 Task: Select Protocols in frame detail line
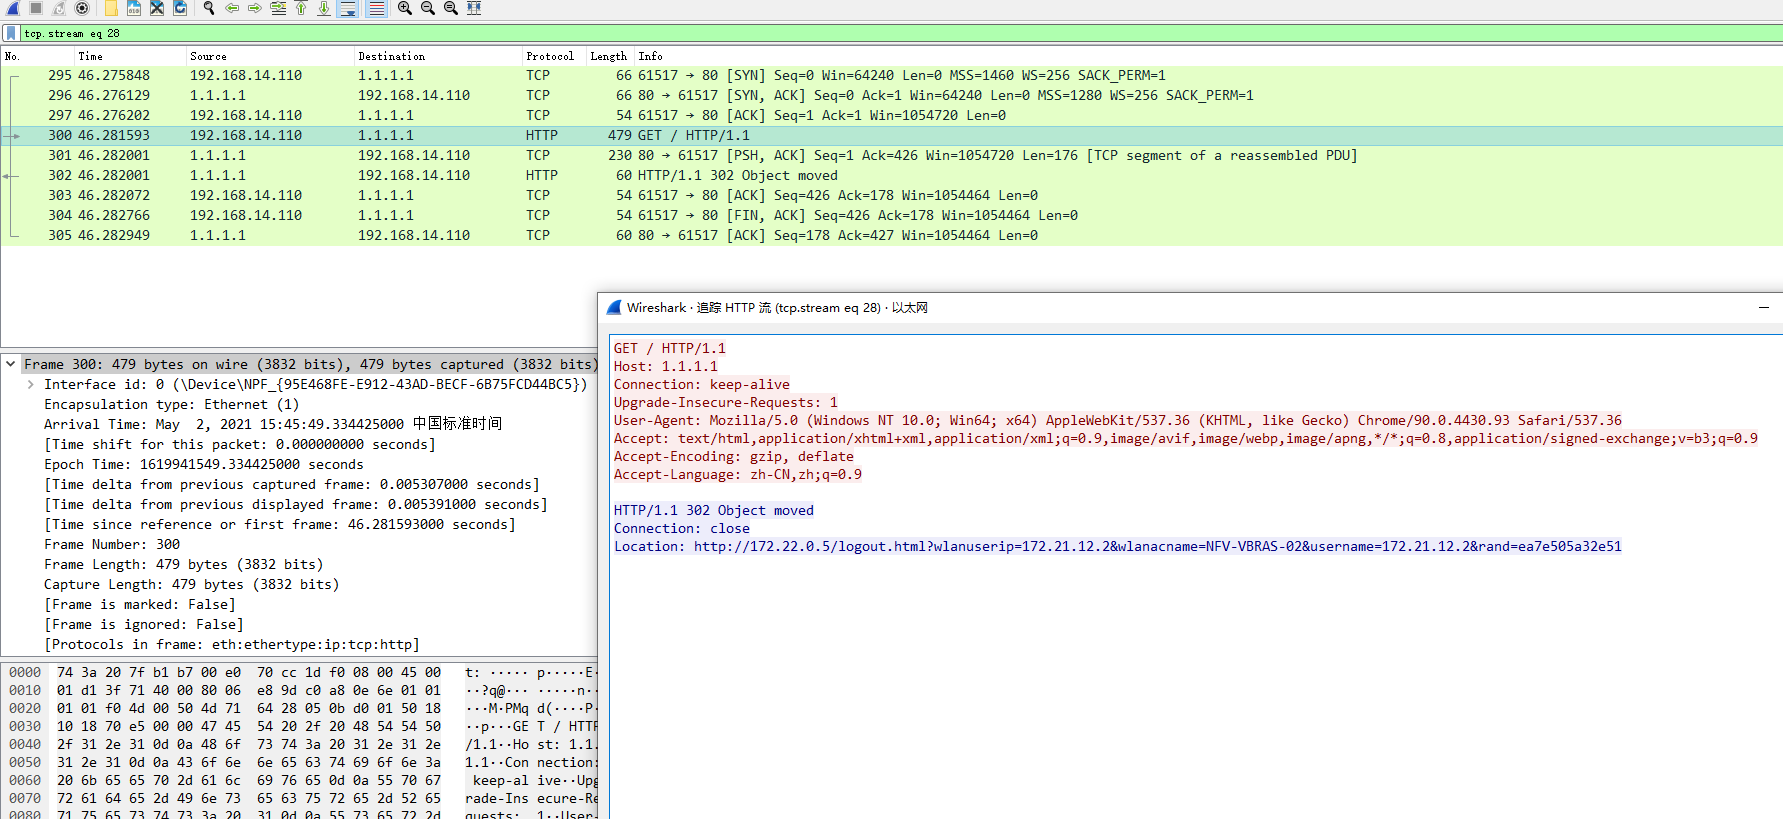point(232,644)
